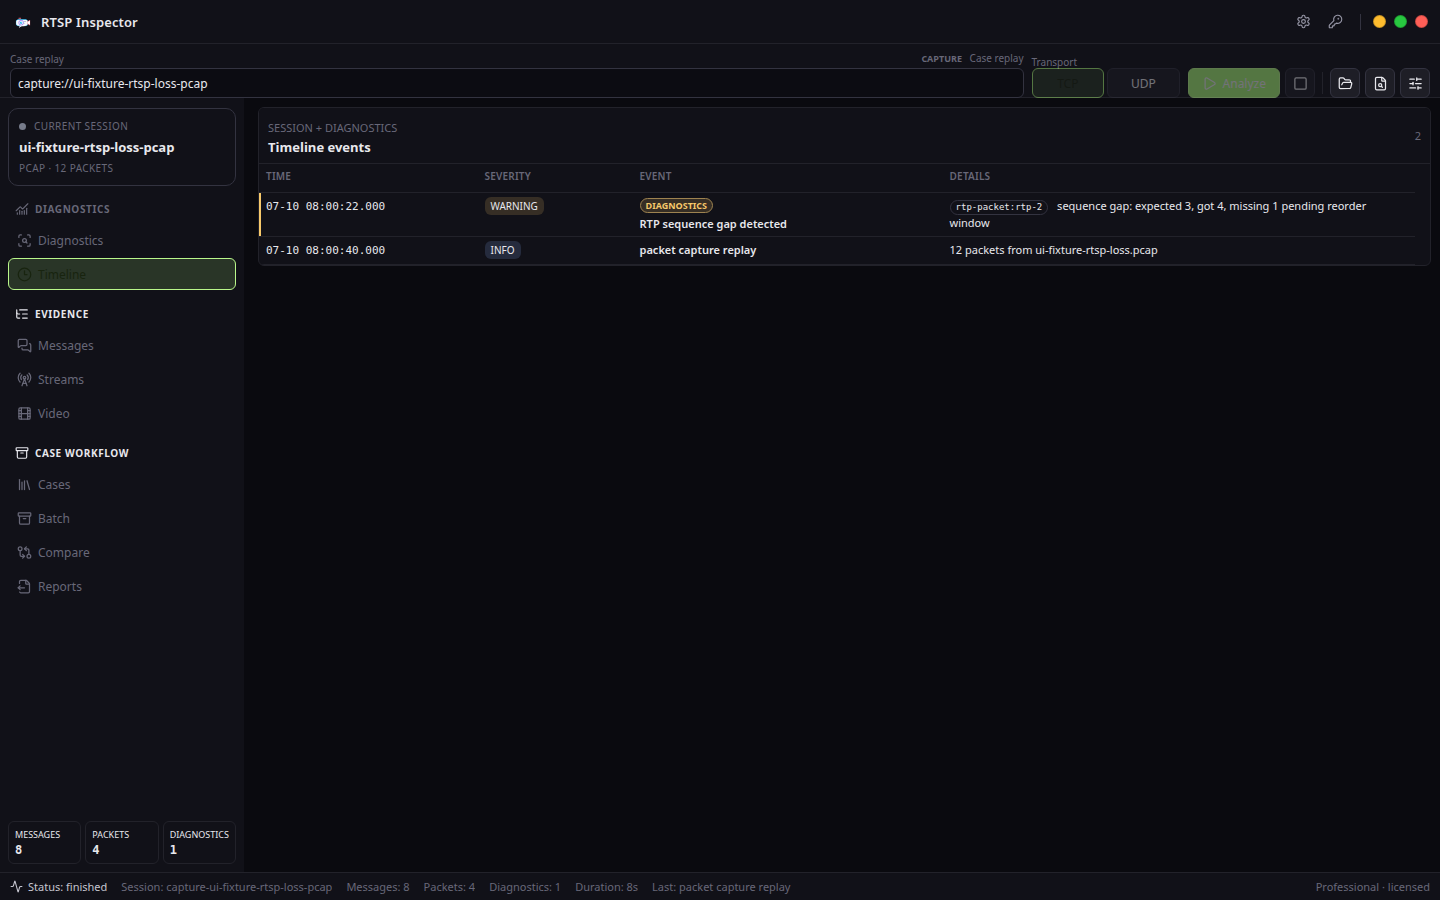Open the Streams view
Image resolution: width=1440 pixels, height=900 pixels.
tap(122, 380)
